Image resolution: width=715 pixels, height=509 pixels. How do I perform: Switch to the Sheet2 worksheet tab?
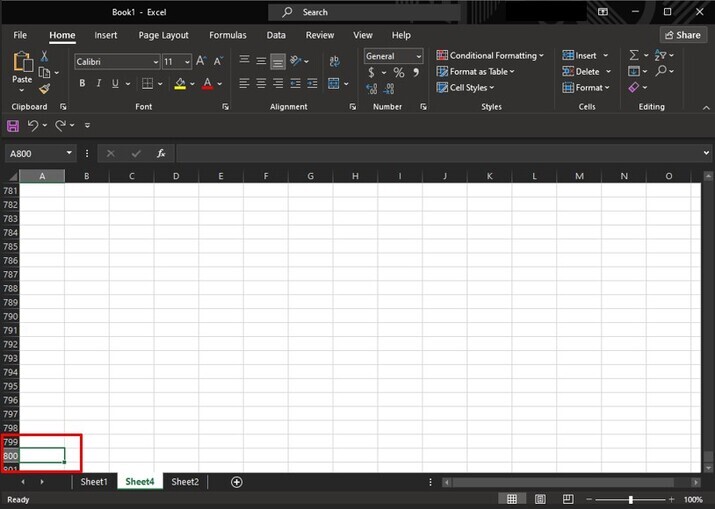tap(185, 482)
